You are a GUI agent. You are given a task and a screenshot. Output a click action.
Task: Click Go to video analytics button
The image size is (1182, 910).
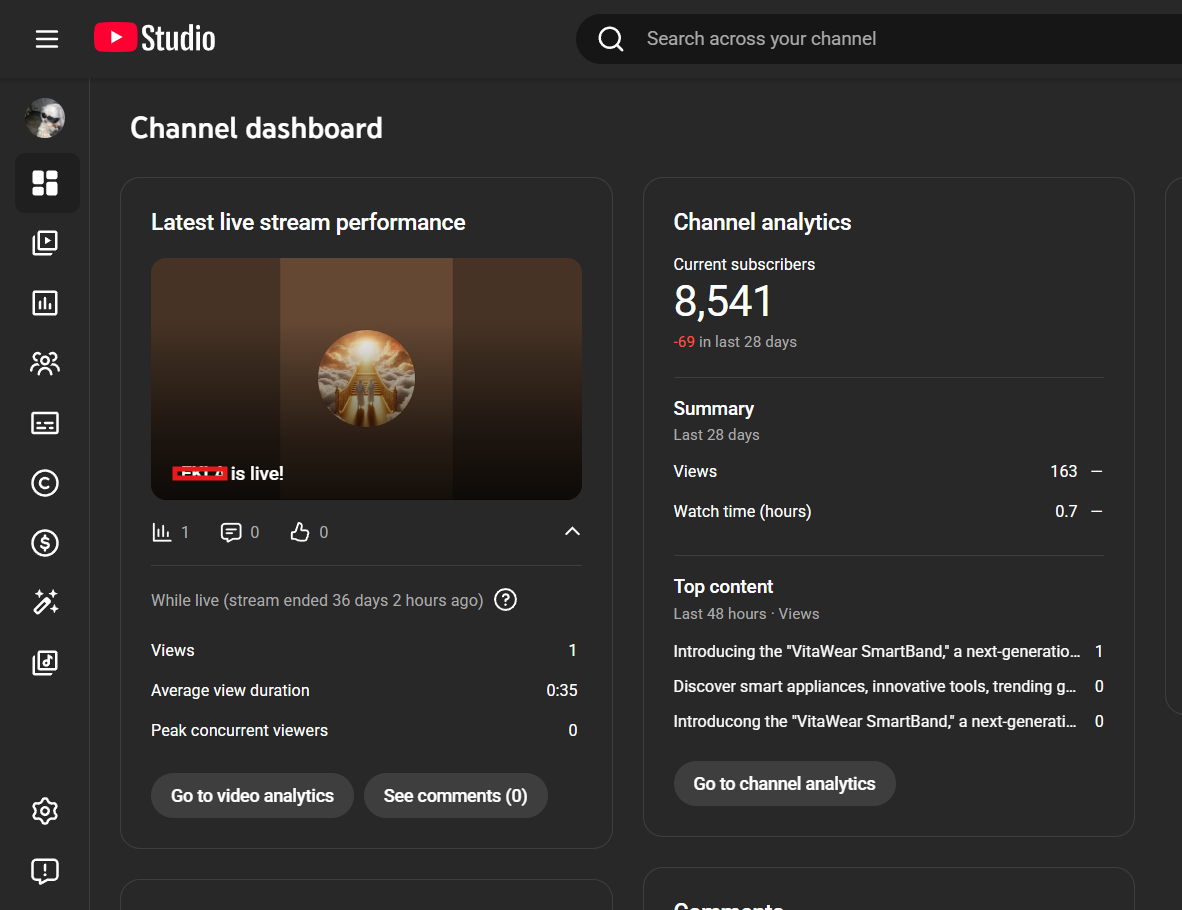[x=252, y=796]
